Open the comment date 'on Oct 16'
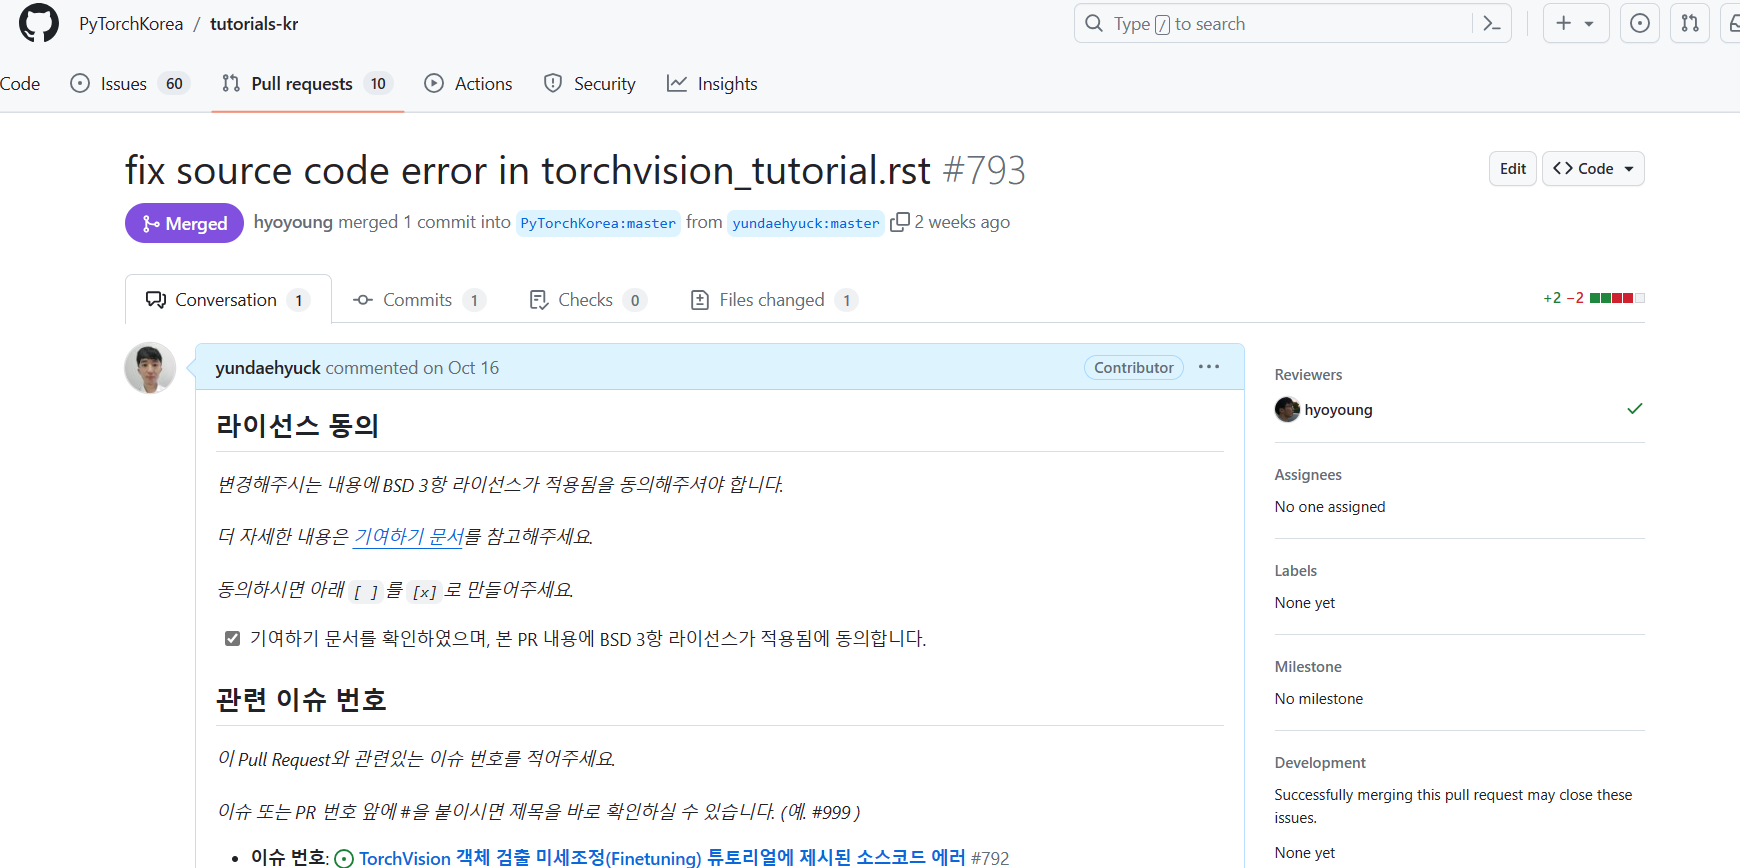 461,368
